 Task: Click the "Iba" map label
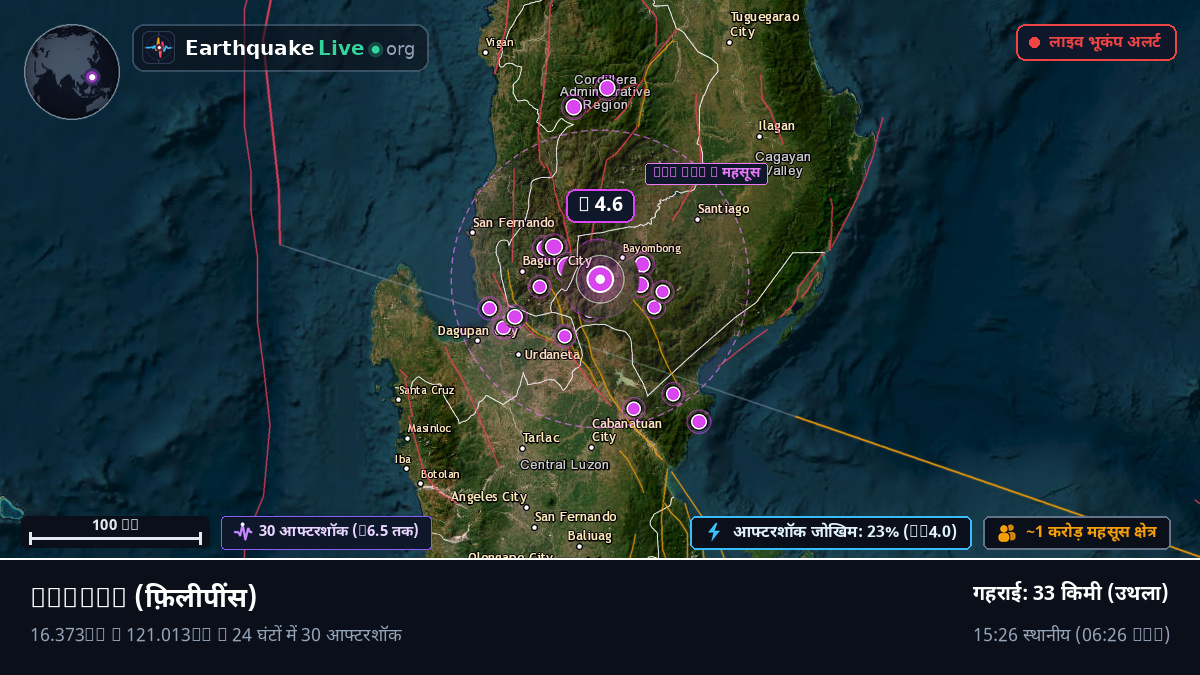pos(403,459)
